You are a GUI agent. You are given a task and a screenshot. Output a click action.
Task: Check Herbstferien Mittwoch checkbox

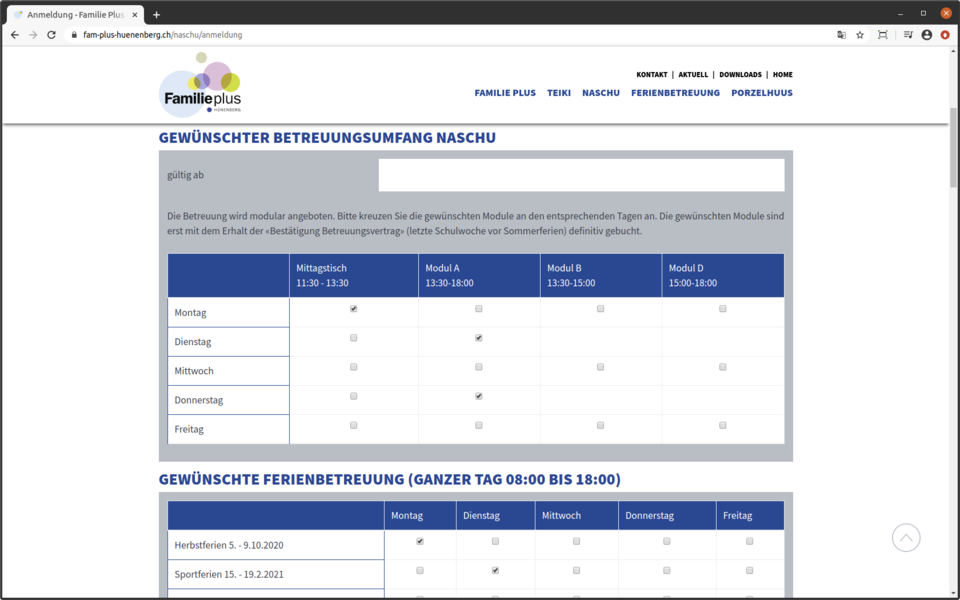(x=577, y=541)
